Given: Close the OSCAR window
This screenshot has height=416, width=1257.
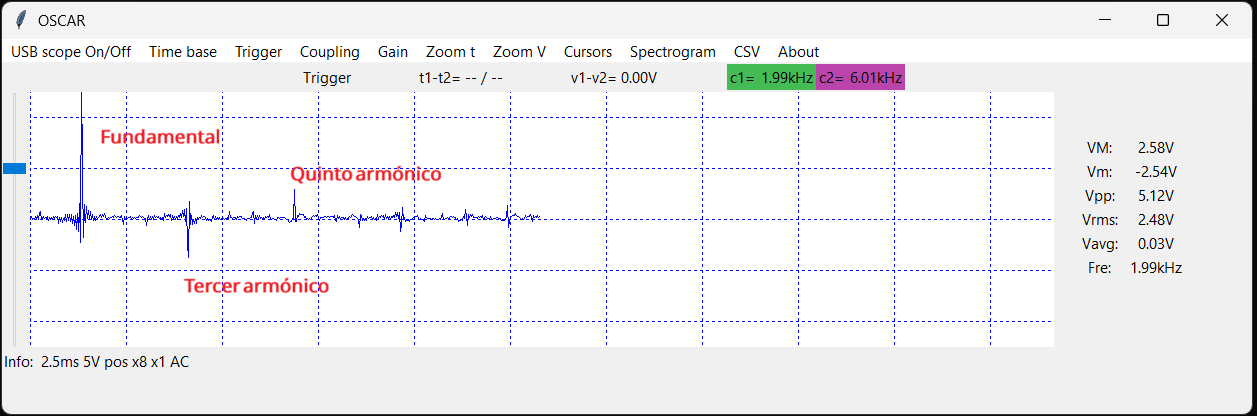Looking at the screenshot, I should pos(1221,20).
